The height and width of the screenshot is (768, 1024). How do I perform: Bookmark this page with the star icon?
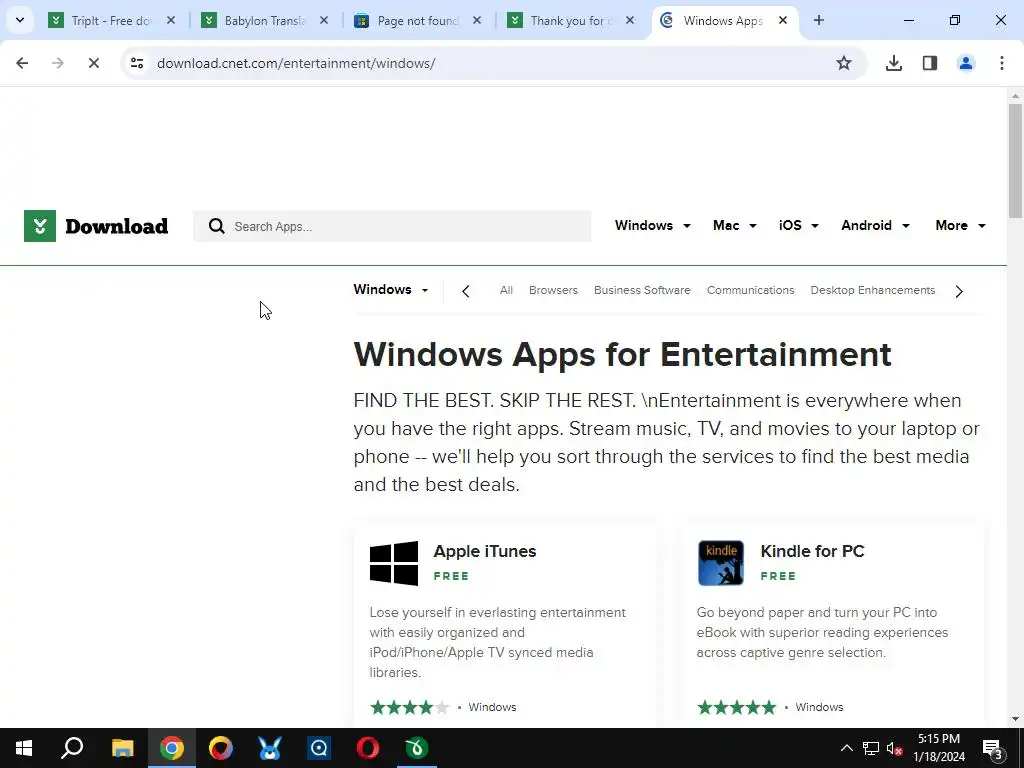pyautogui.click(x=844, y=63)
